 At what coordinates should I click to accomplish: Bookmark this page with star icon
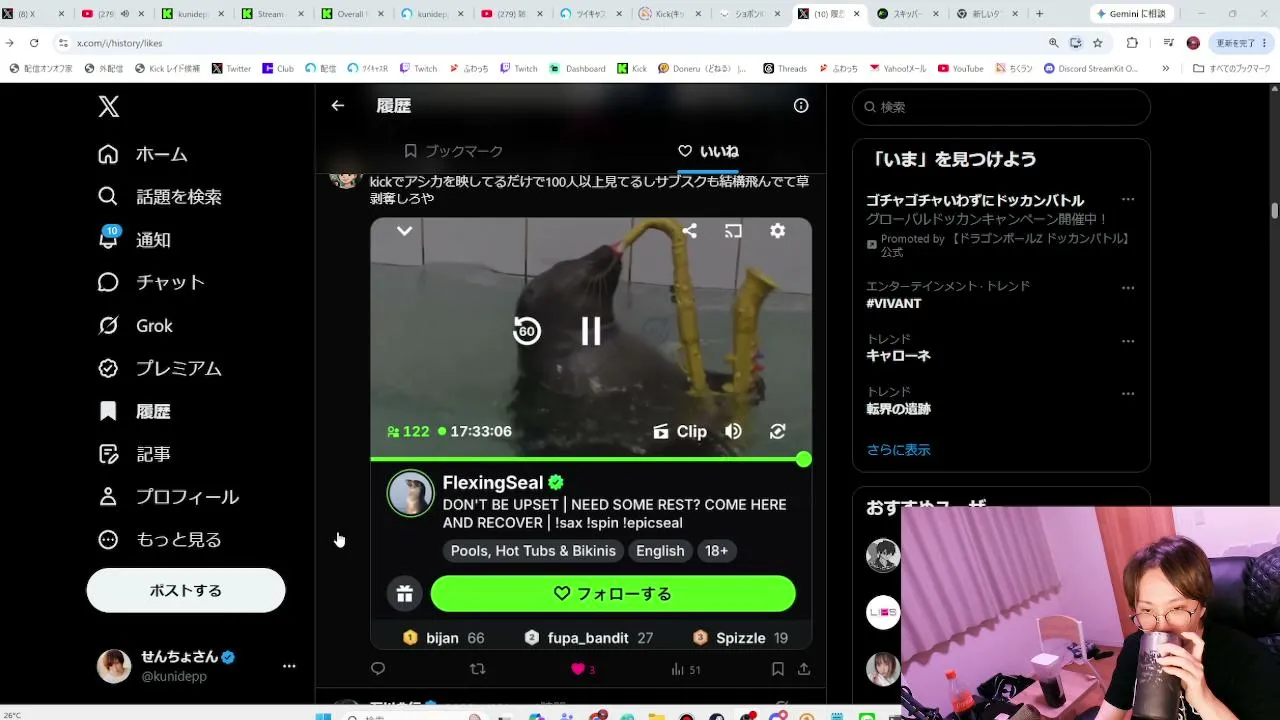pyautogui.click(x=1097, y=43)
